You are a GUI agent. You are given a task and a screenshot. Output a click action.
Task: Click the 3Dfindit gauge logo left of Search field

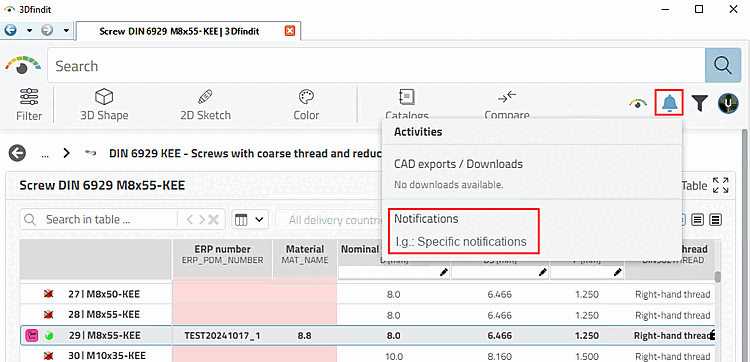click(22, 66)
